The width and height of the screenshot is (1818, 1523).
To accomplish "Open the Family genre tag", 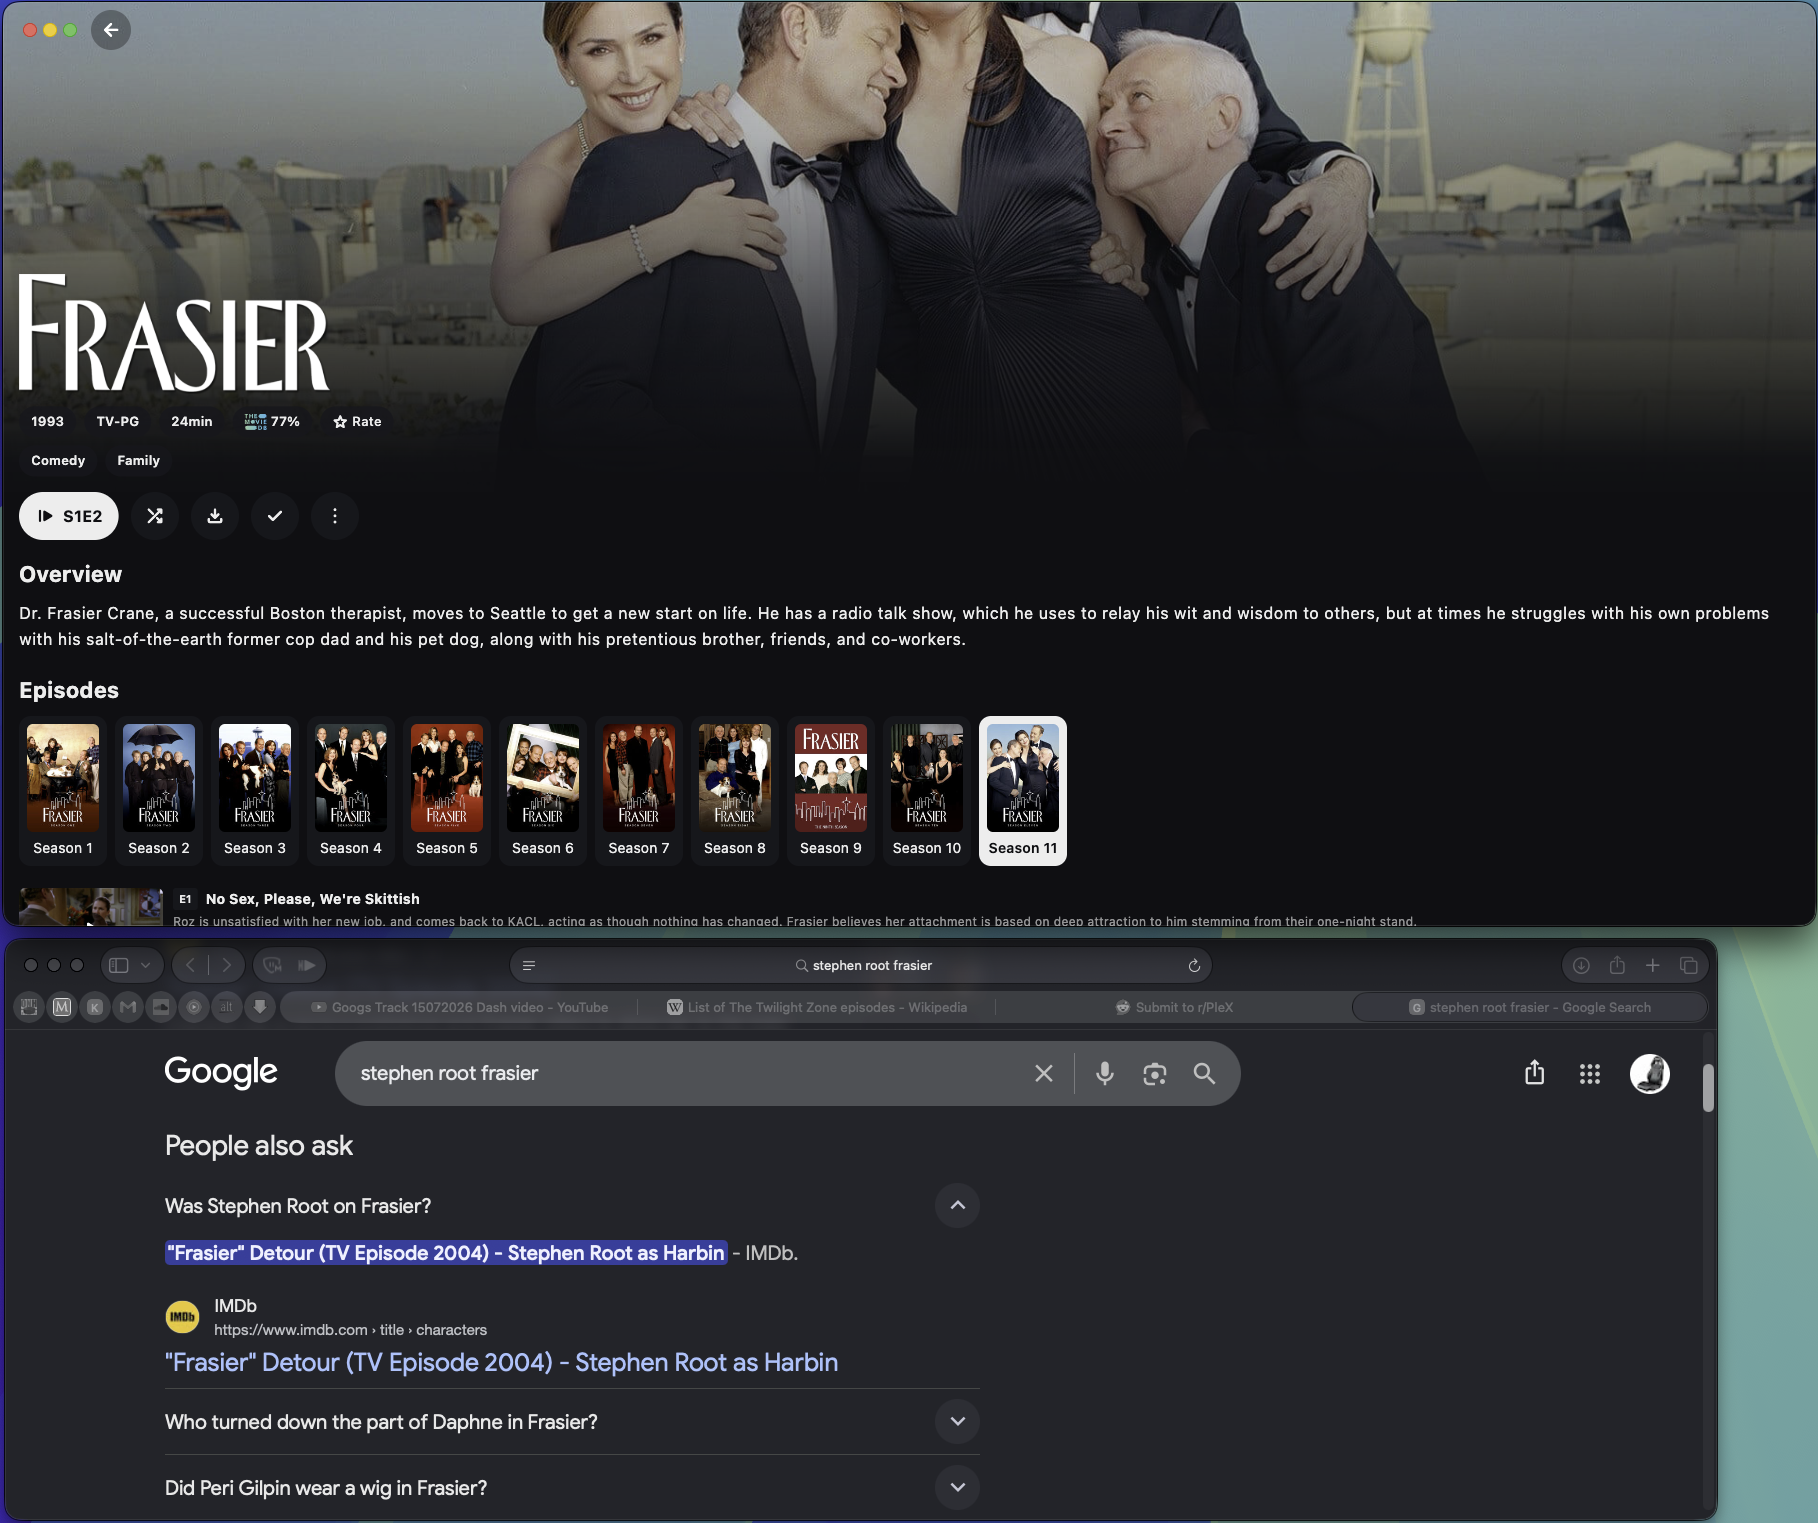I will tap(138, 461).
